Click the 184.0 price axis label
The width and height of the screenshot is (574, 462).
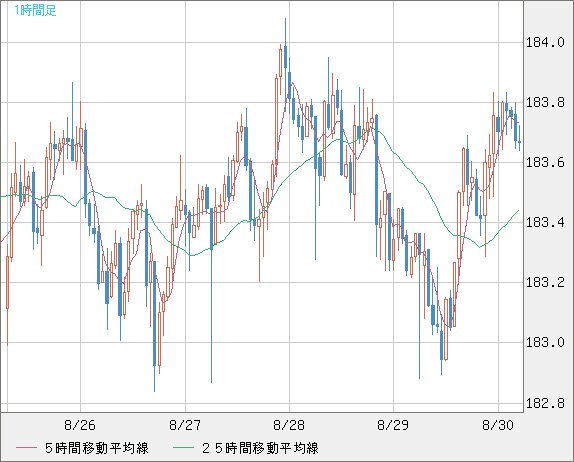(545, 43)
